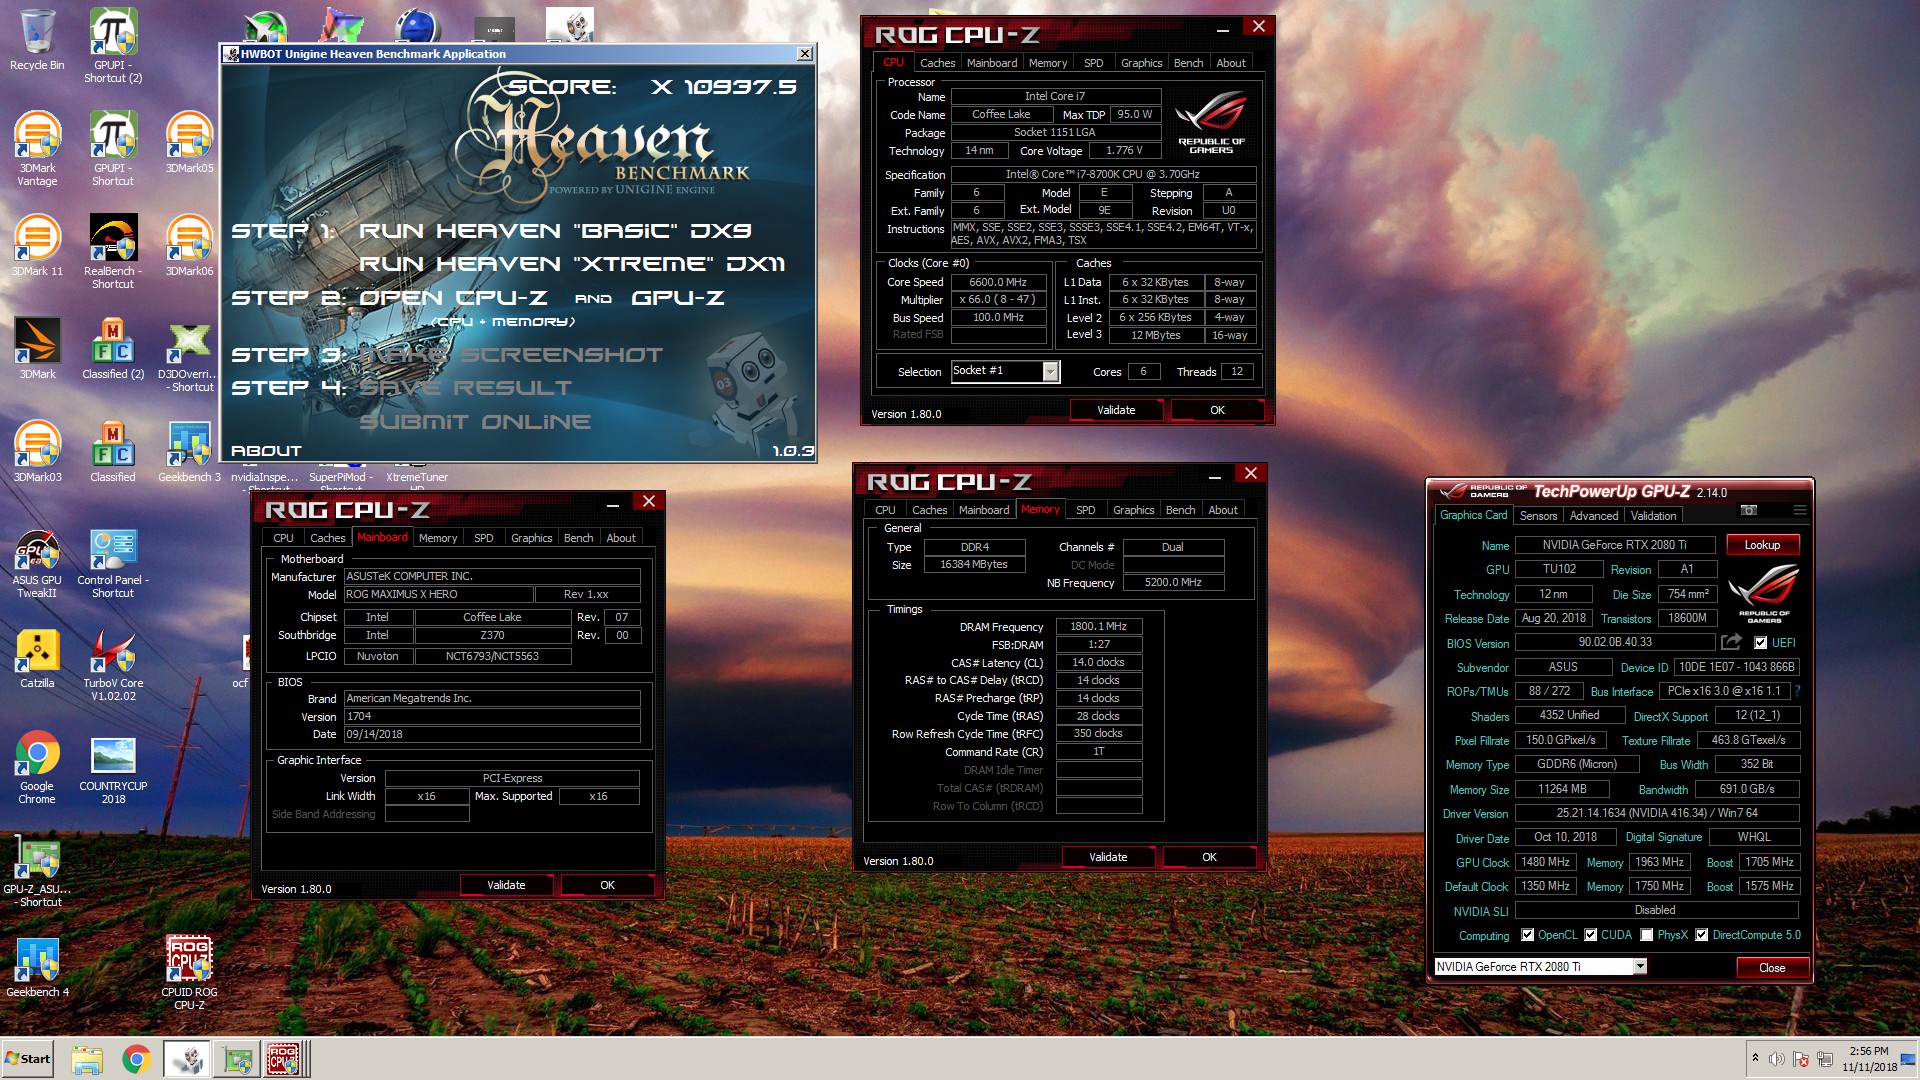
Task: Open ASUS GPU TweakII desktop icon
Action: pos(37,564)
